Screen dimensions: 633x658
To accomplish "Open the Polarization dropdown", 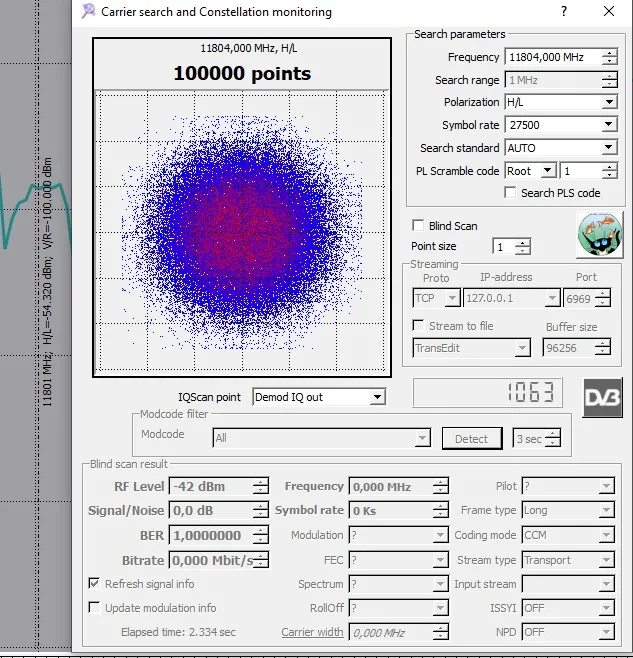I will tap(609, 102).
